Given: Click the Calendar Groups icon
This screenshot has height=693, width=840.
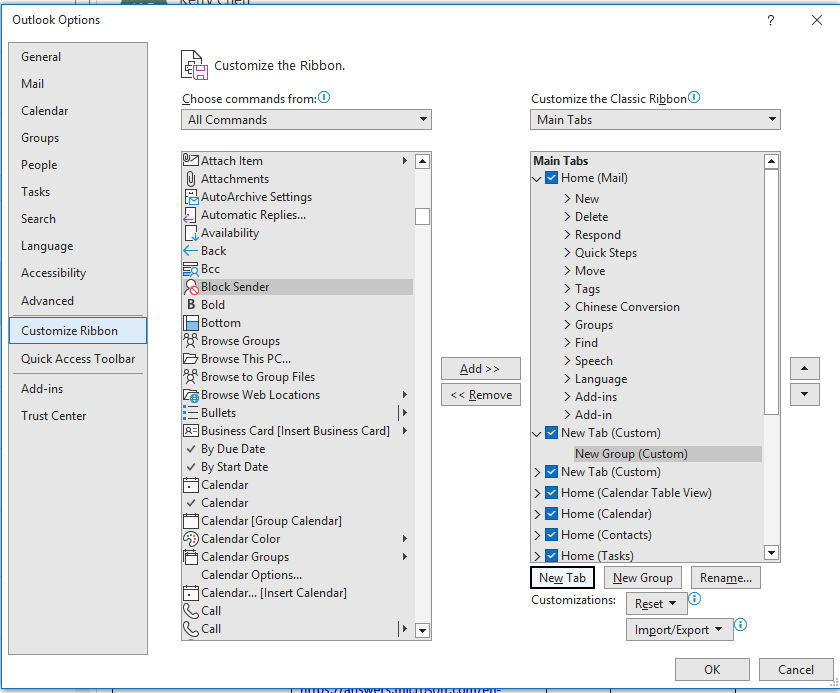Looking at the screenshot, I should click(191, 557).
